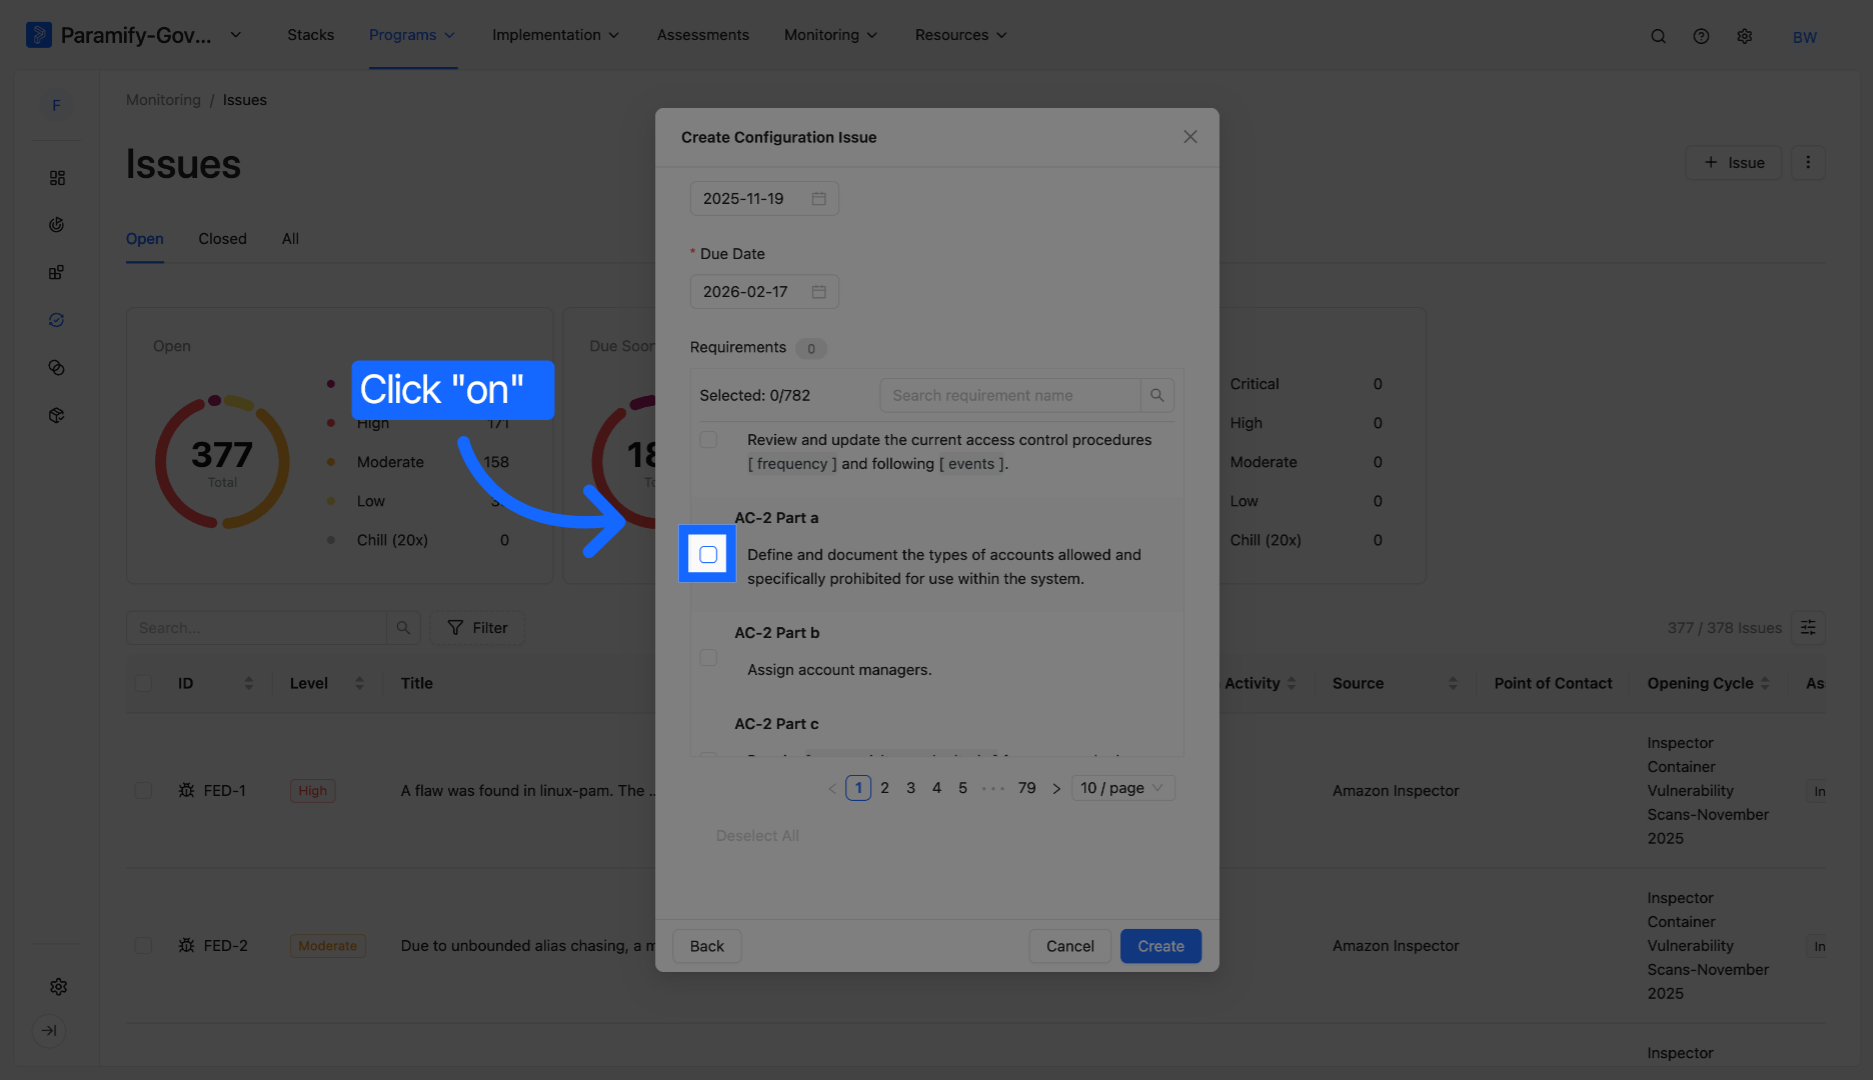Open the BW user avatar
This screenshot has width=1873, height=1080.
pyautogui.click(x=1804, y=37)
